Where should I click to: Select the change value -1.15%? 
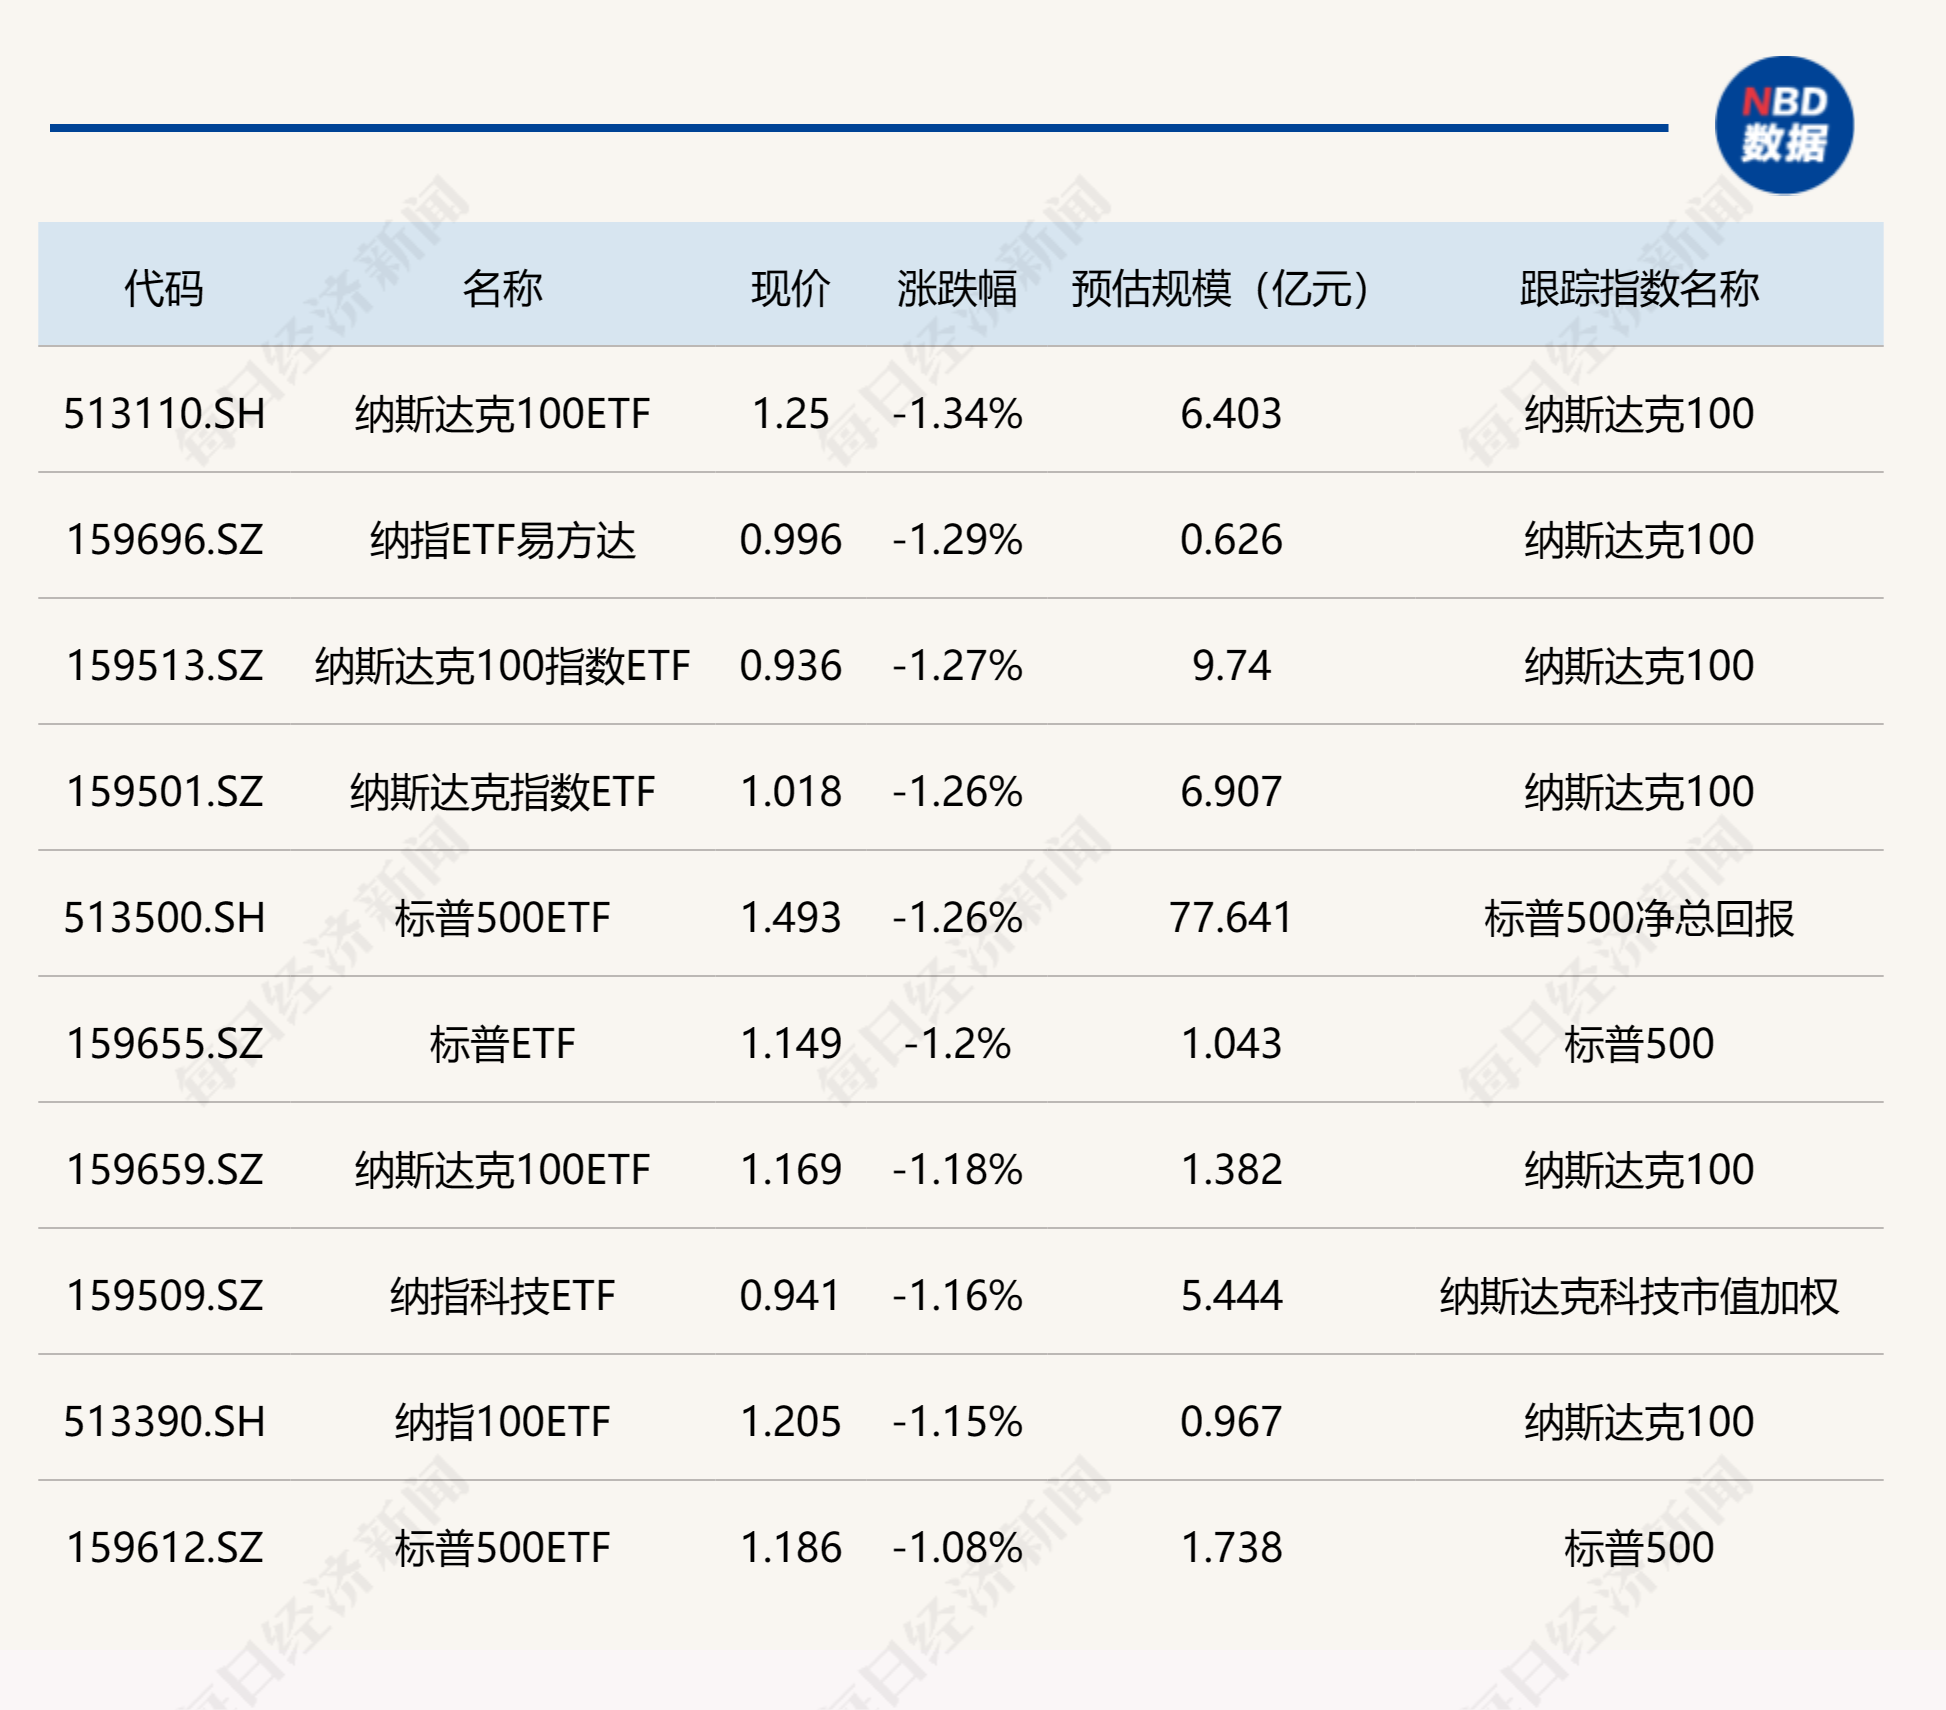pos(957,1422)
